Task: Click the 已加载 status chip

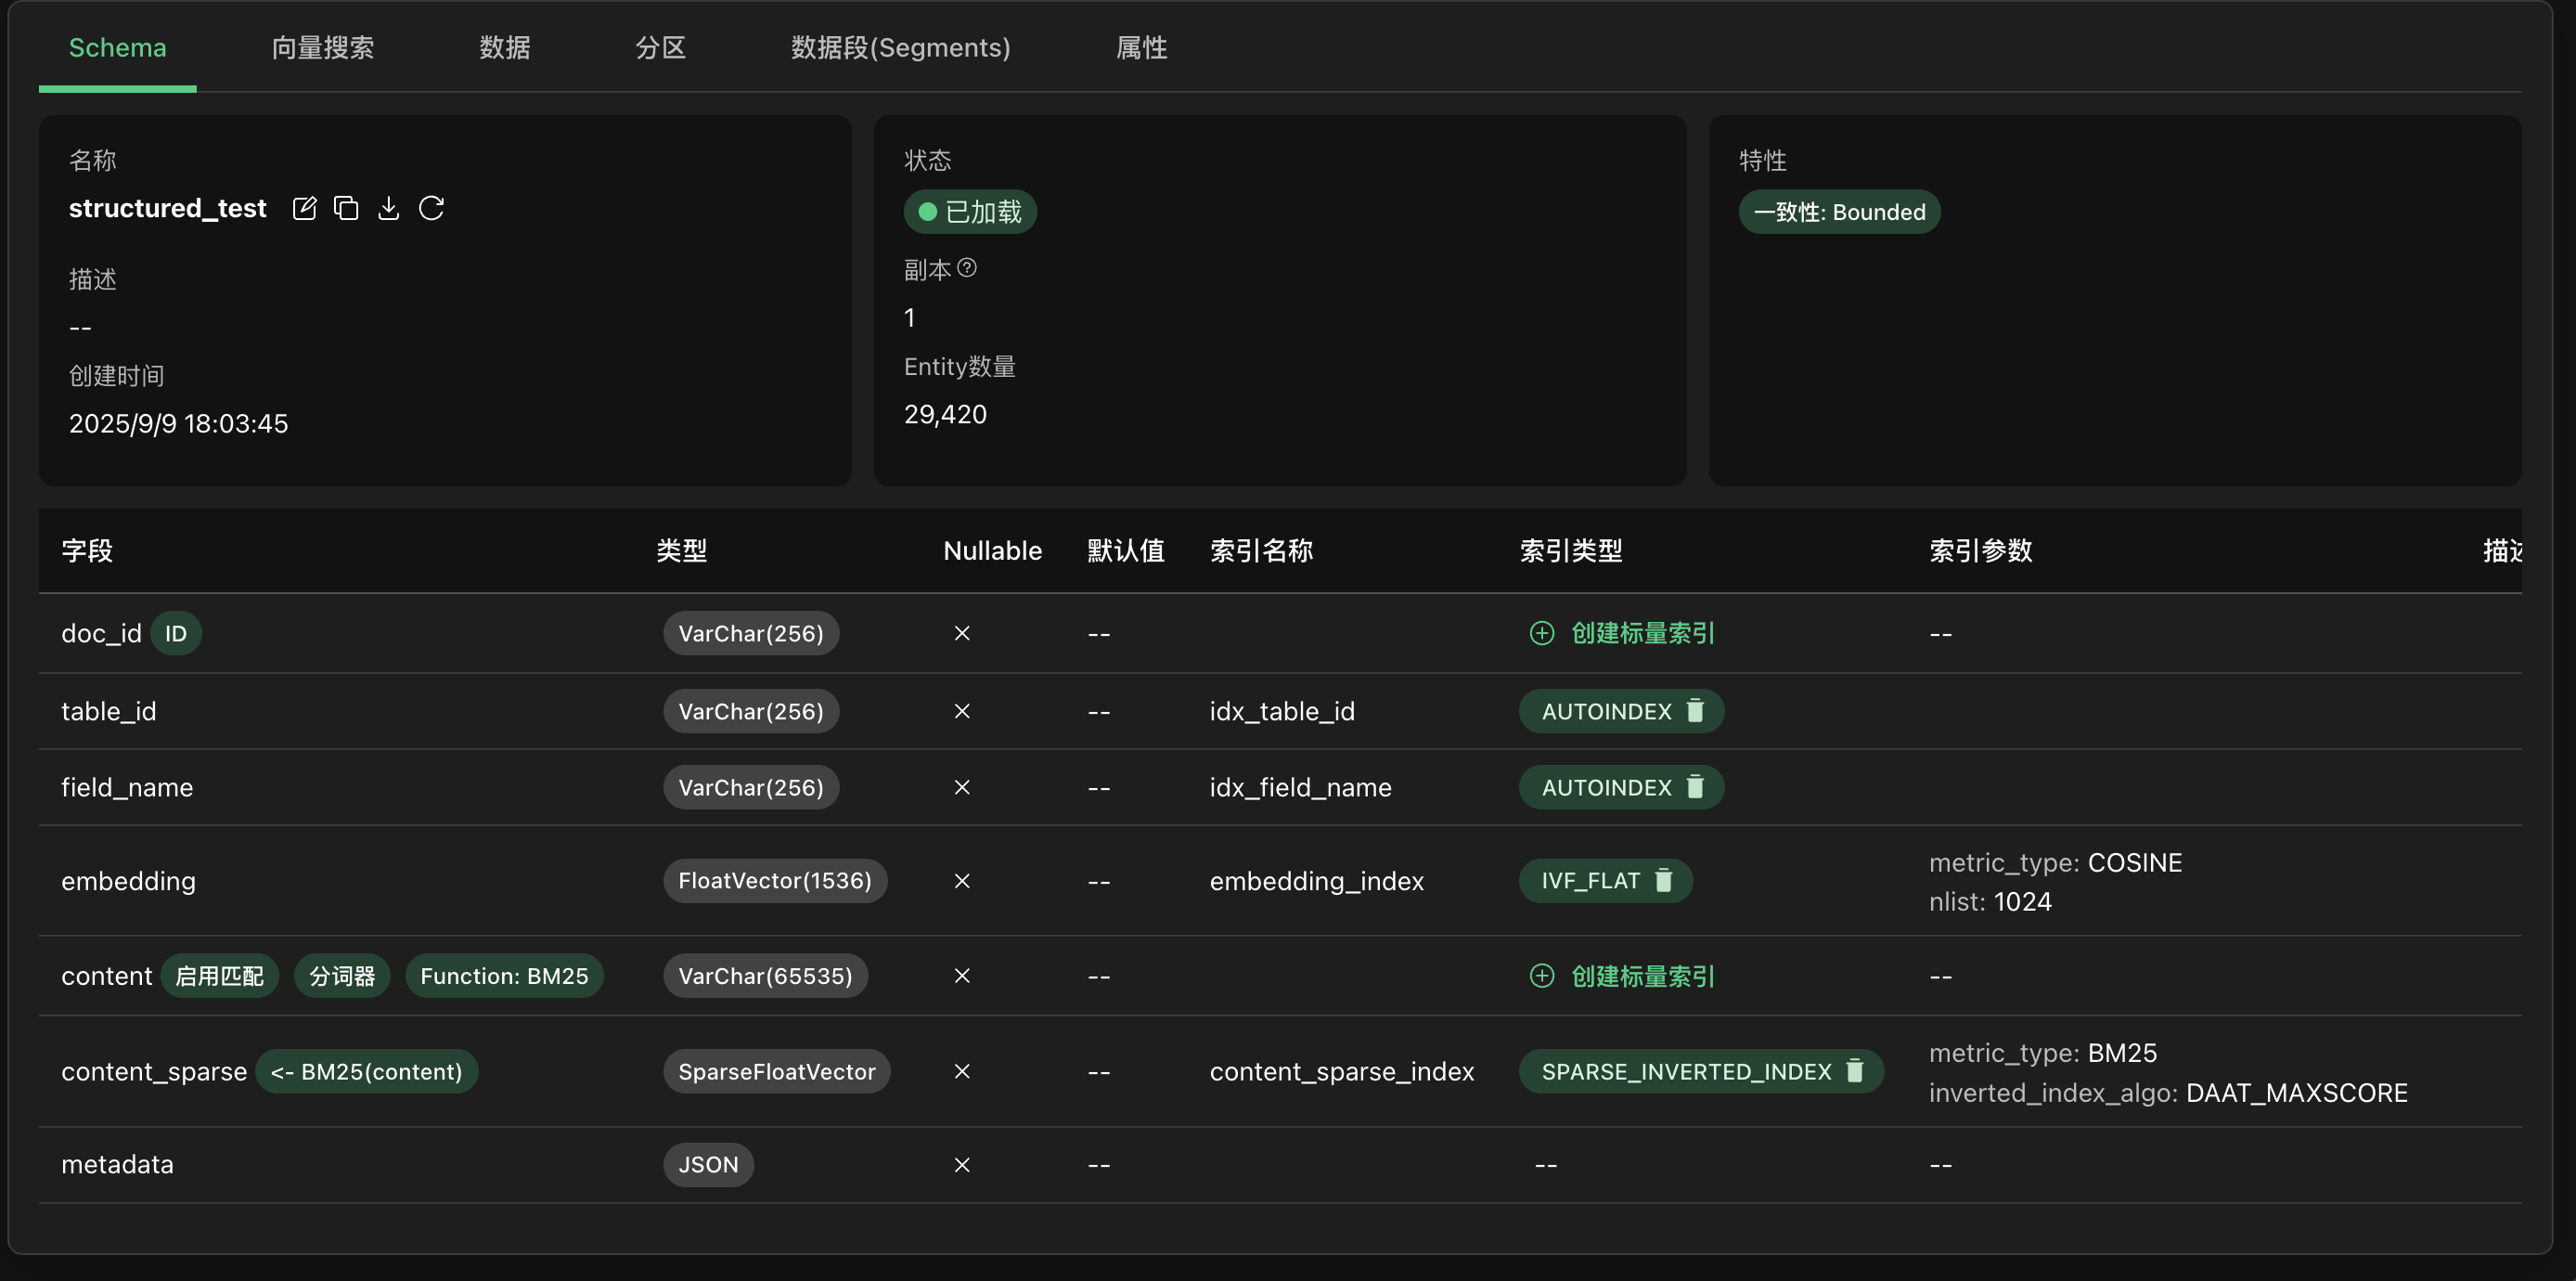Action: (969, 212)
